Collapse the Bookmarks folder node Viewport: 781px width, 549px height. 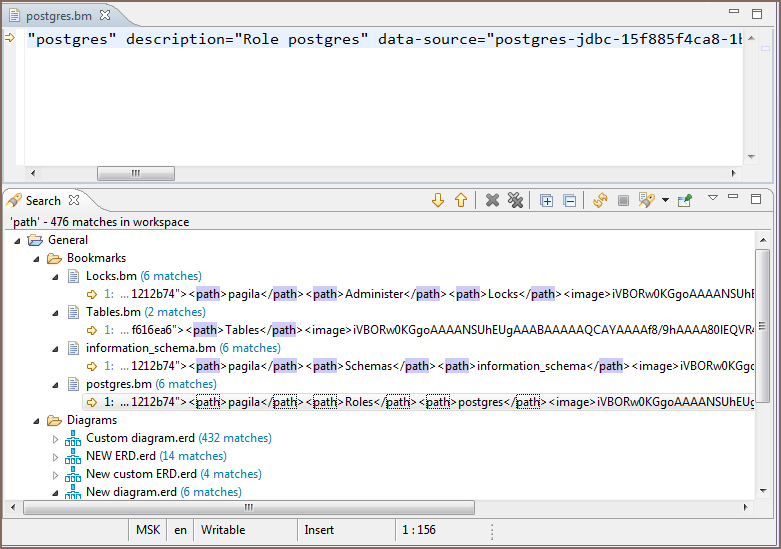coord(37,258)
